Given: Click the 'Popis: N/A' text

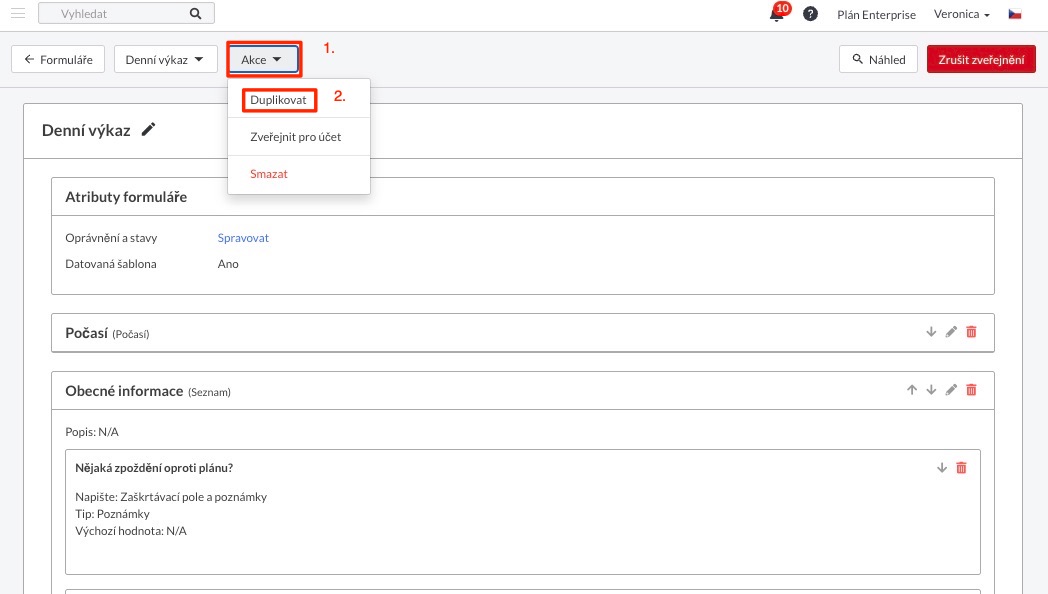Looking at the screenshot, I should pos(92,432).
